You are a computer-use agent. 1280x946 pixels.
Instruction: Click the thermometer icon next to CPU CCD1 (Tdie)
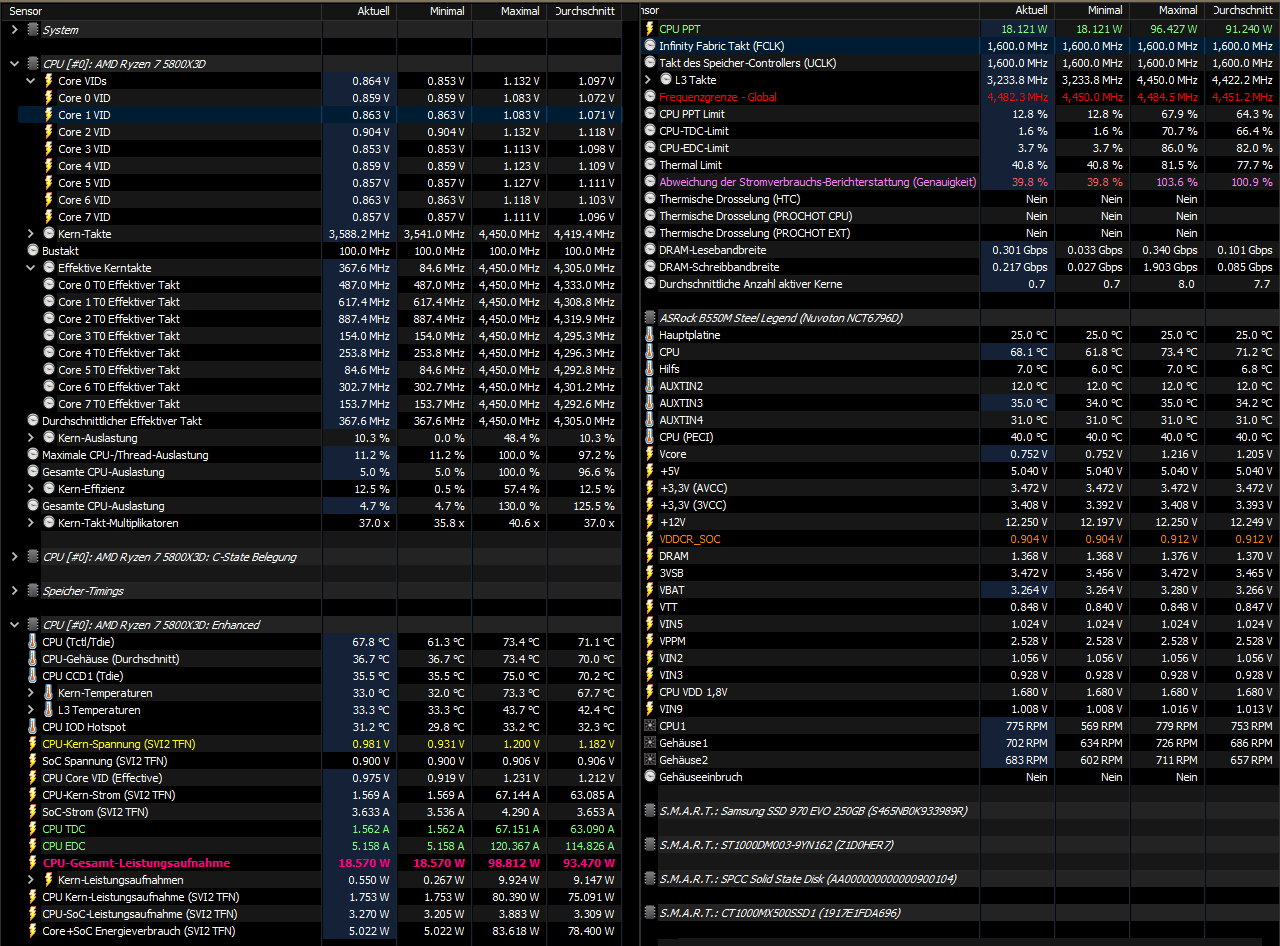pyautogui.click(x=32, y=676)
